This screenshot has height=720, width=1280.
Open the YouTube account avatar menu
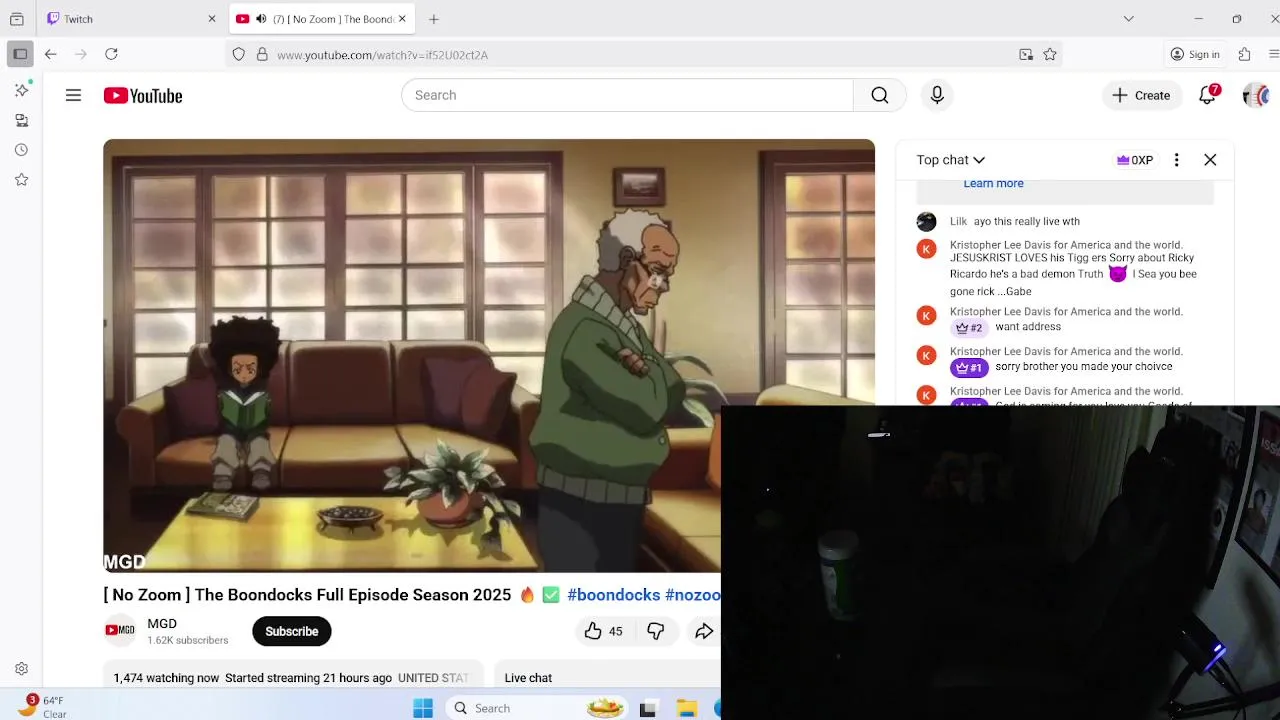[x=1255, y=95]
